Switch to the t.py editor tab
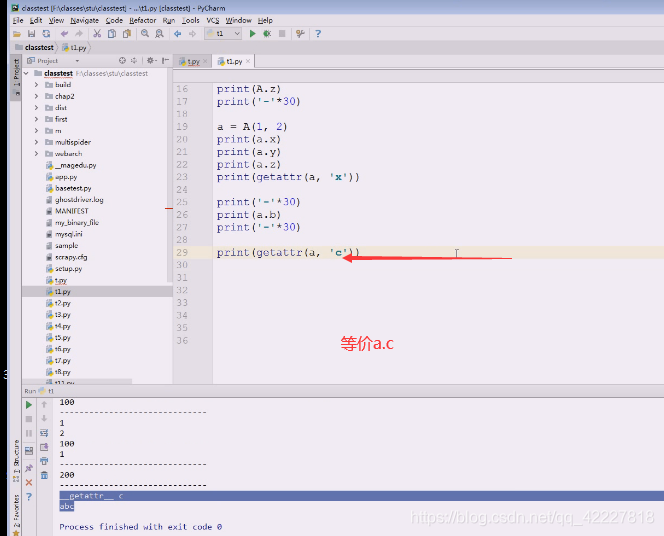Screen dimensions: 664x536 click(x=193, y=61)
